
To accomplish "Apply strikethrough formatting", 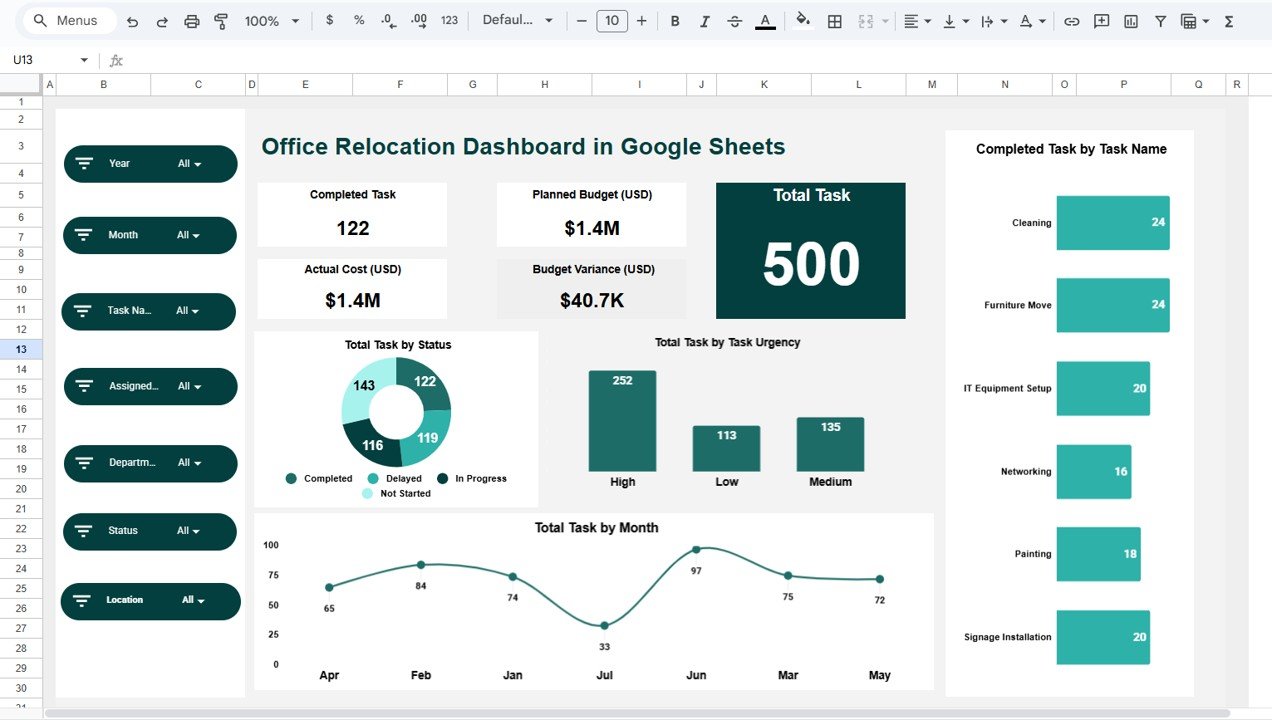I will point(734,20).
